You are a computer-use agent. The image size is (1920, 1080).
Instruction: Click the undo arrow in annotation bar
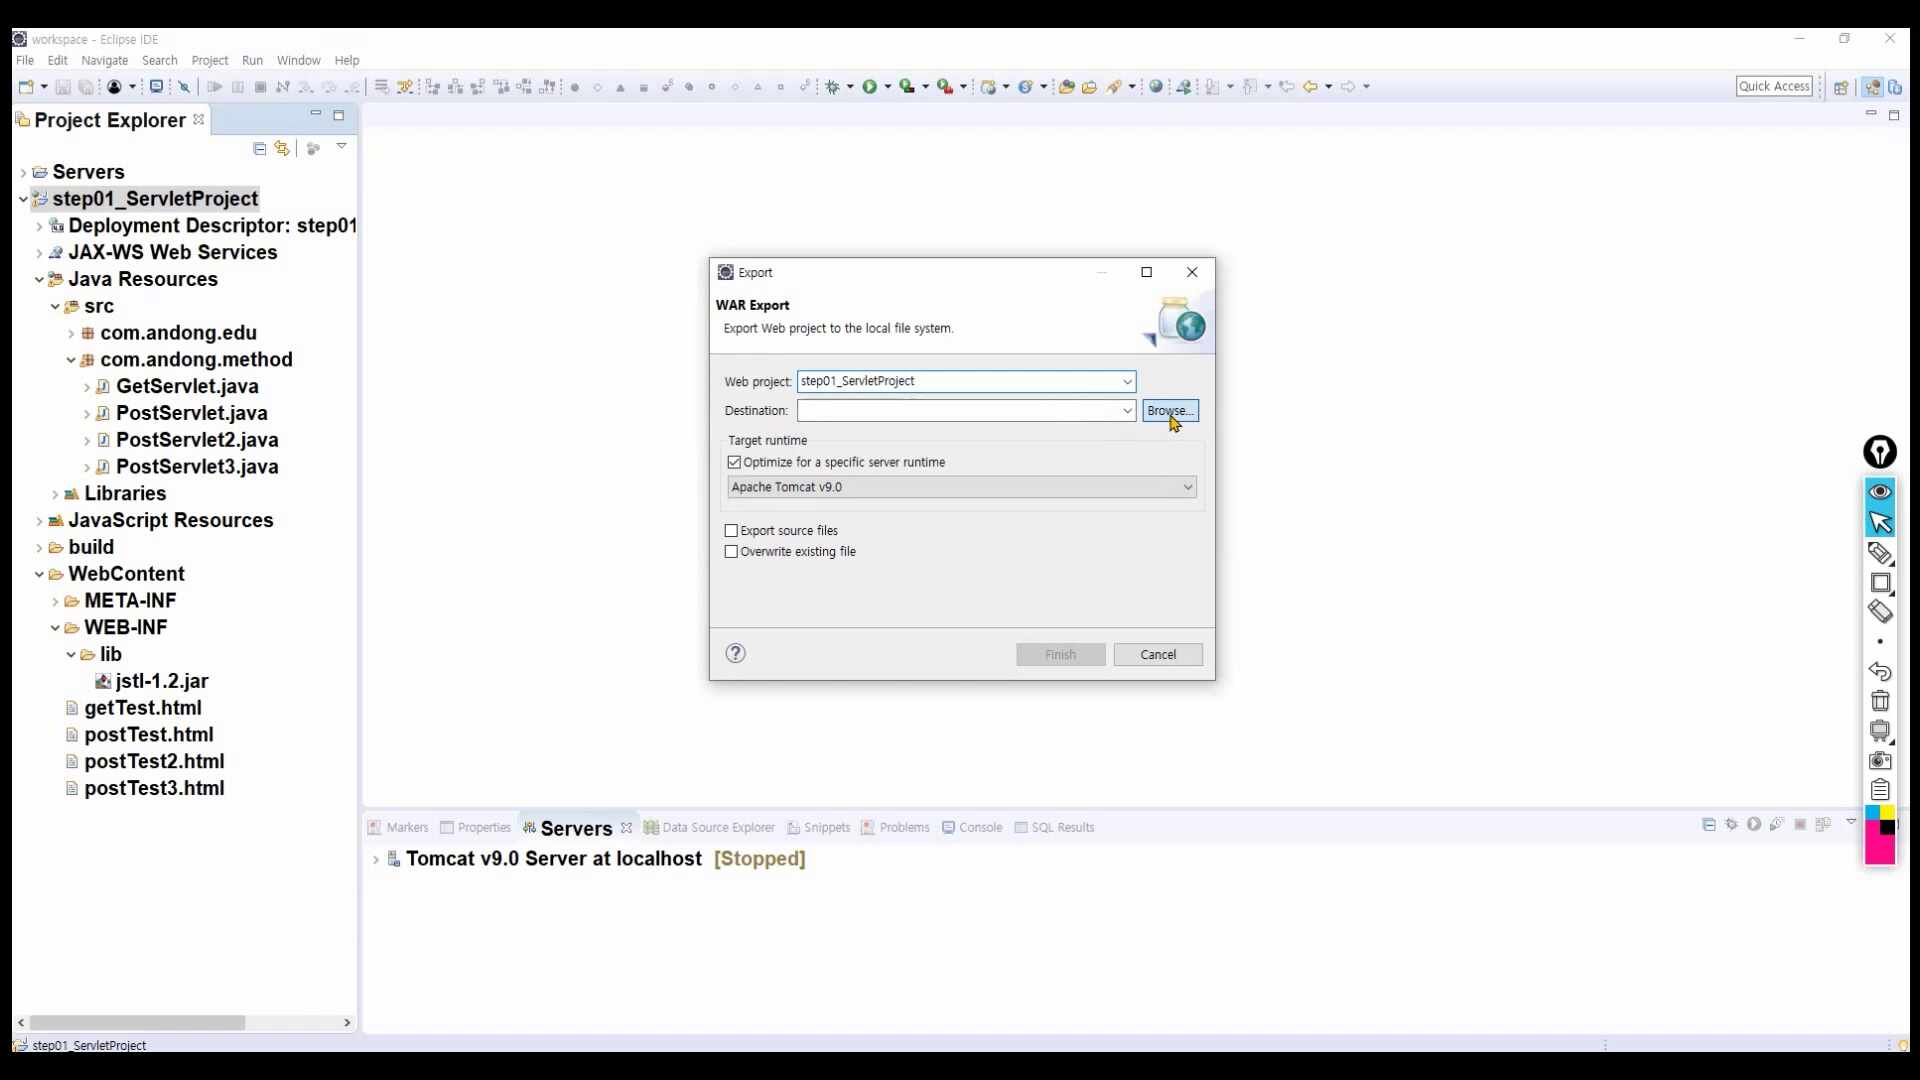pyautogui.click(x=1880, y=671)
